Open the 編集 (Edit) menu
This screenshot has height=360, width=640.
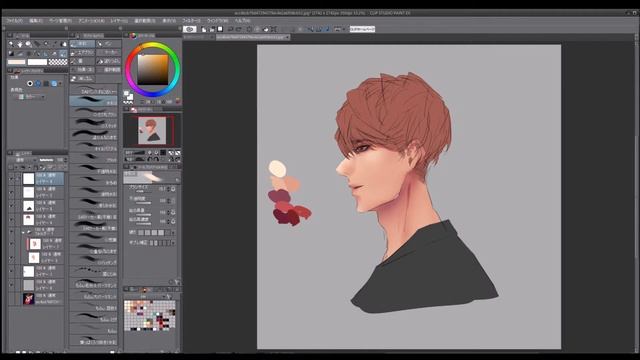(36, 20)
